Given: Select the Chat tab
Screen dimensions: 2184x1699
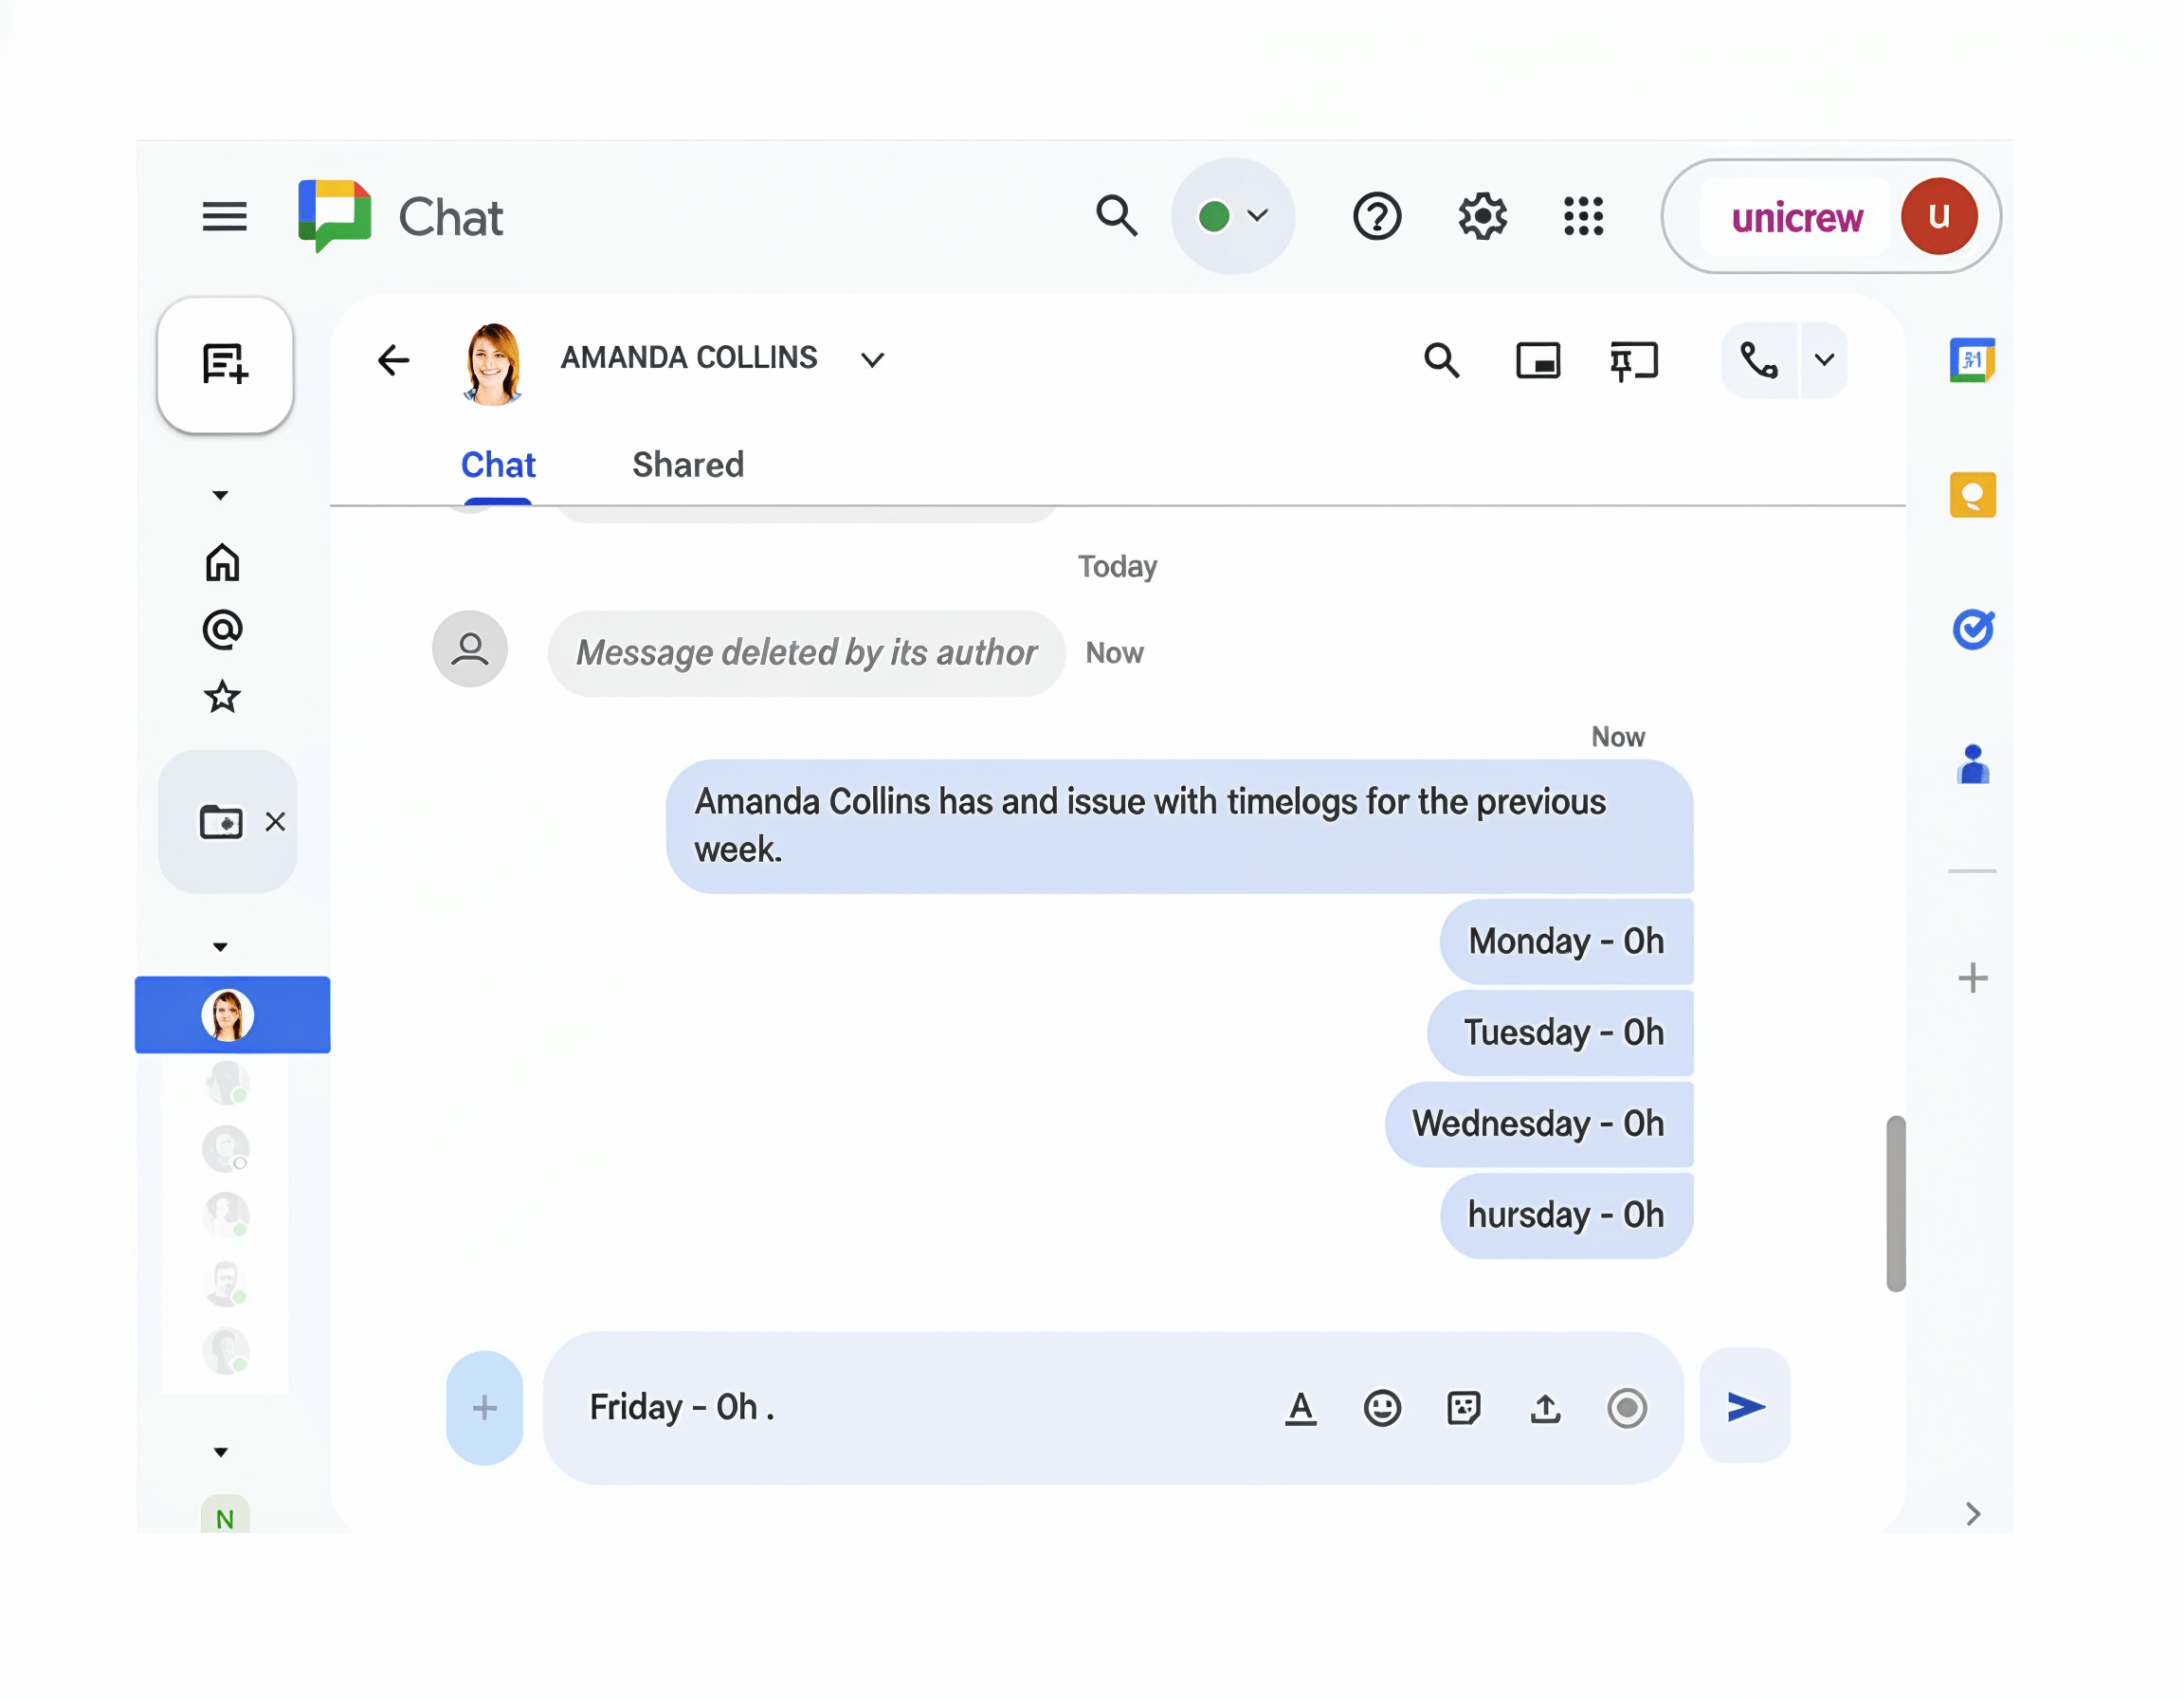Looking at the screenshot, I should 498,466.
